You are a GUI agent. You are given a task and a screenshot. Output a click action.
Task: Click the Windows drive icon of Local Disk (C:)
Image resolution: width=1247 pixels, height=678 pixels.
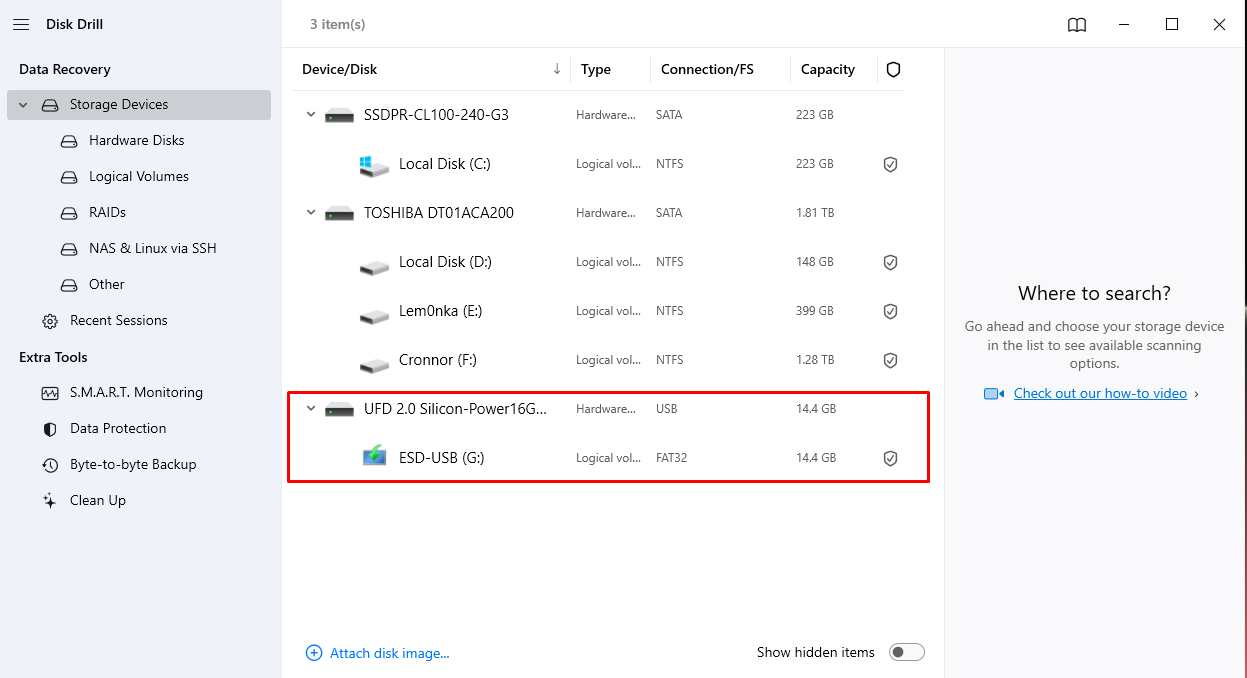pos(373,165)
